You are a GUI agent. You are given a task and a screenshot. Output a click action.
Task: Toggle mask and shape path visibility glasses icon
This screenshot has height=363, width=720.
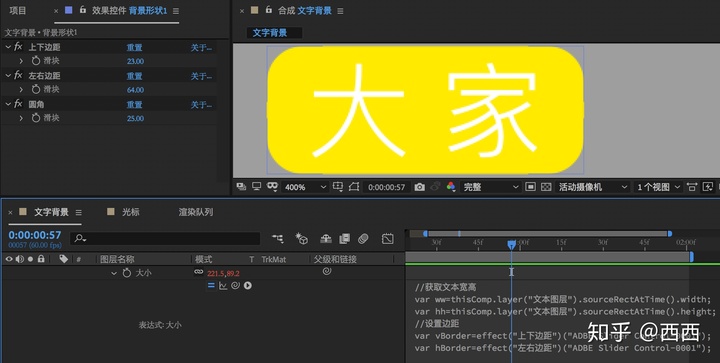272,186
